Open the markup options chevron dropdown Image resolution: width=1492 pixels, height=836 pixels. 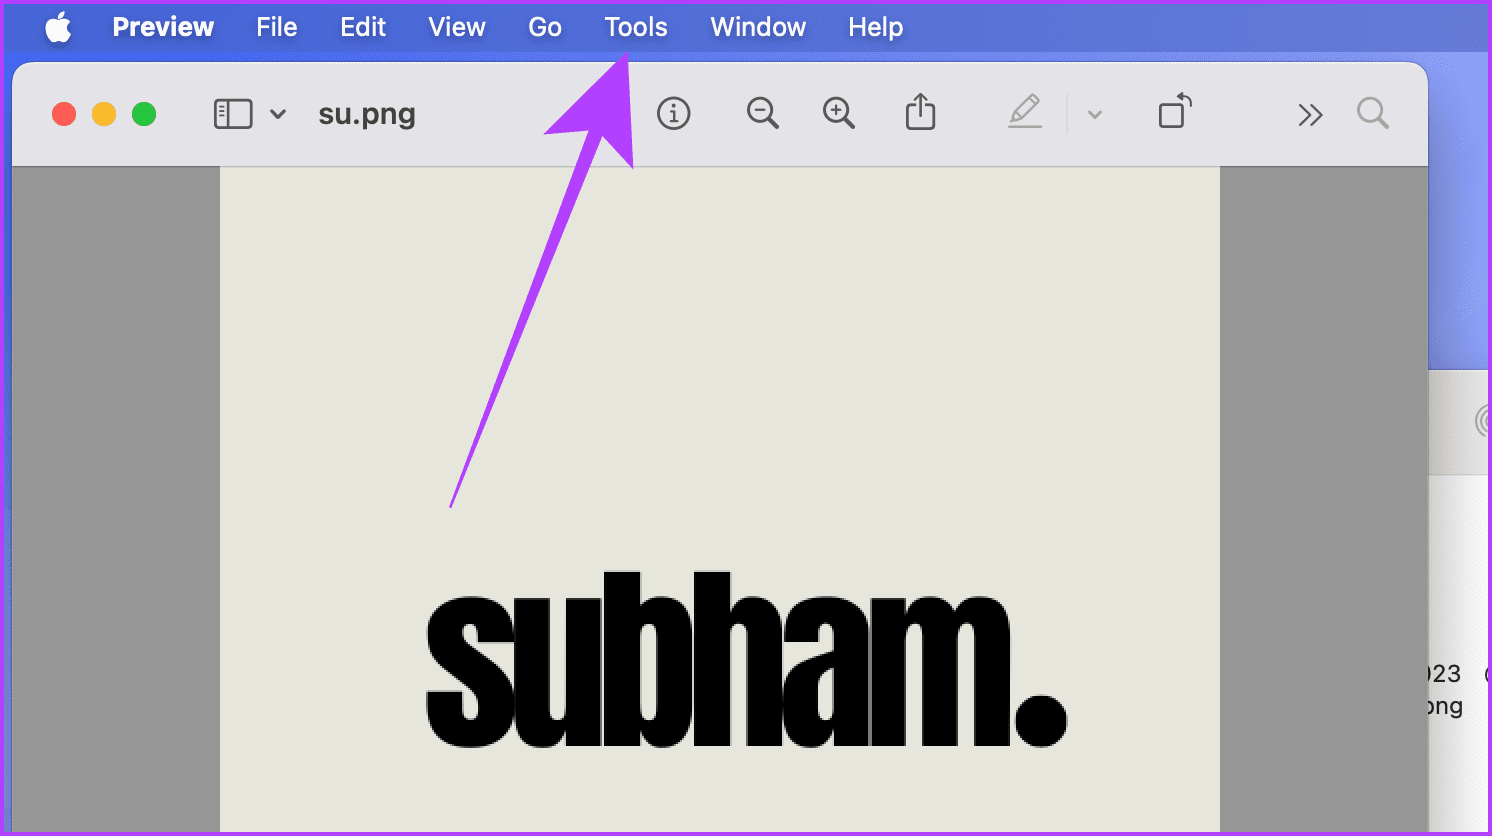(1094, 113)
